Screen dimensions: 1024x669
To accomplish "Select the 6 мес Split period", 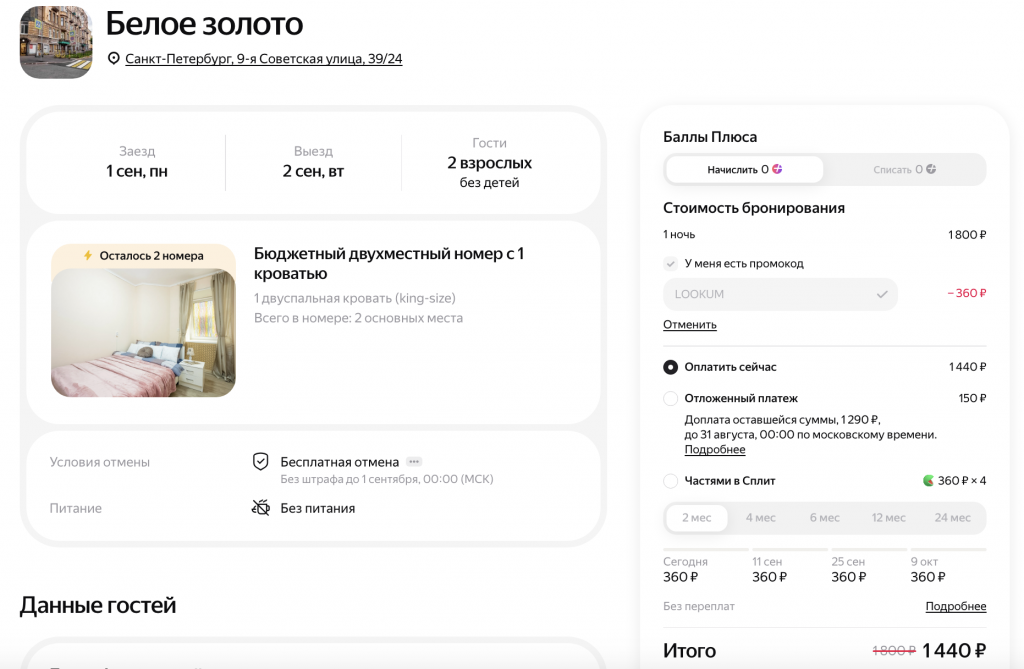I will click(825, 518).
